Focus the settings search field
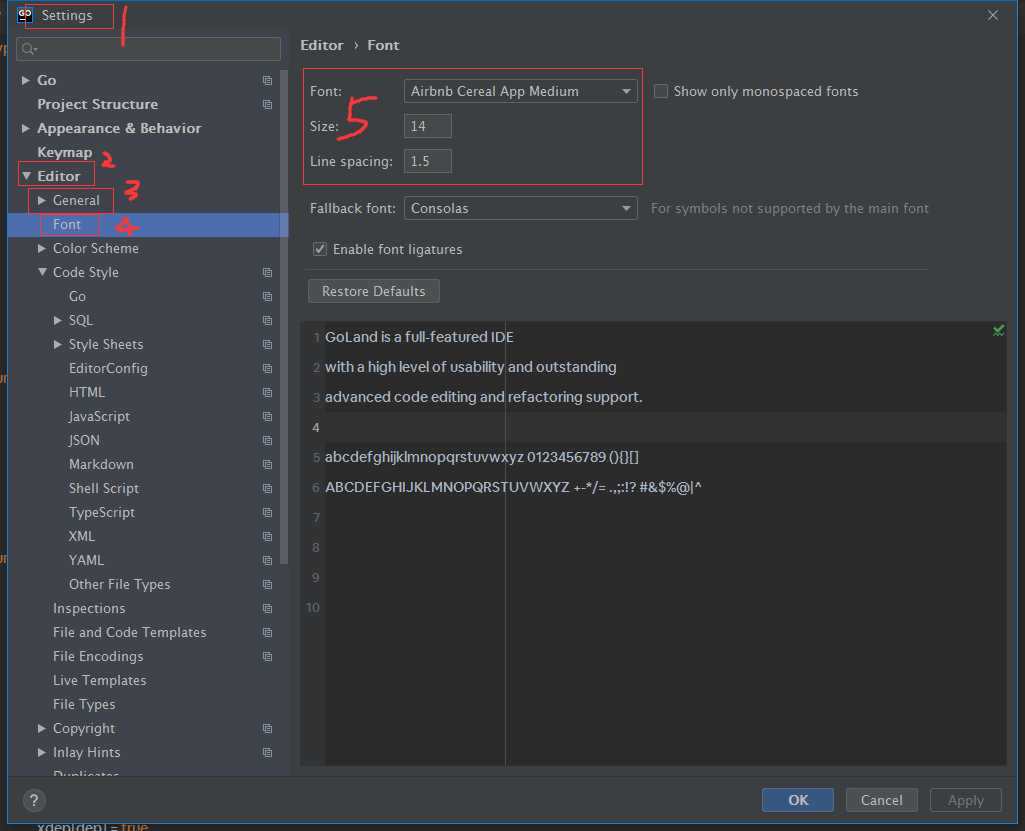 coord(148,49)
